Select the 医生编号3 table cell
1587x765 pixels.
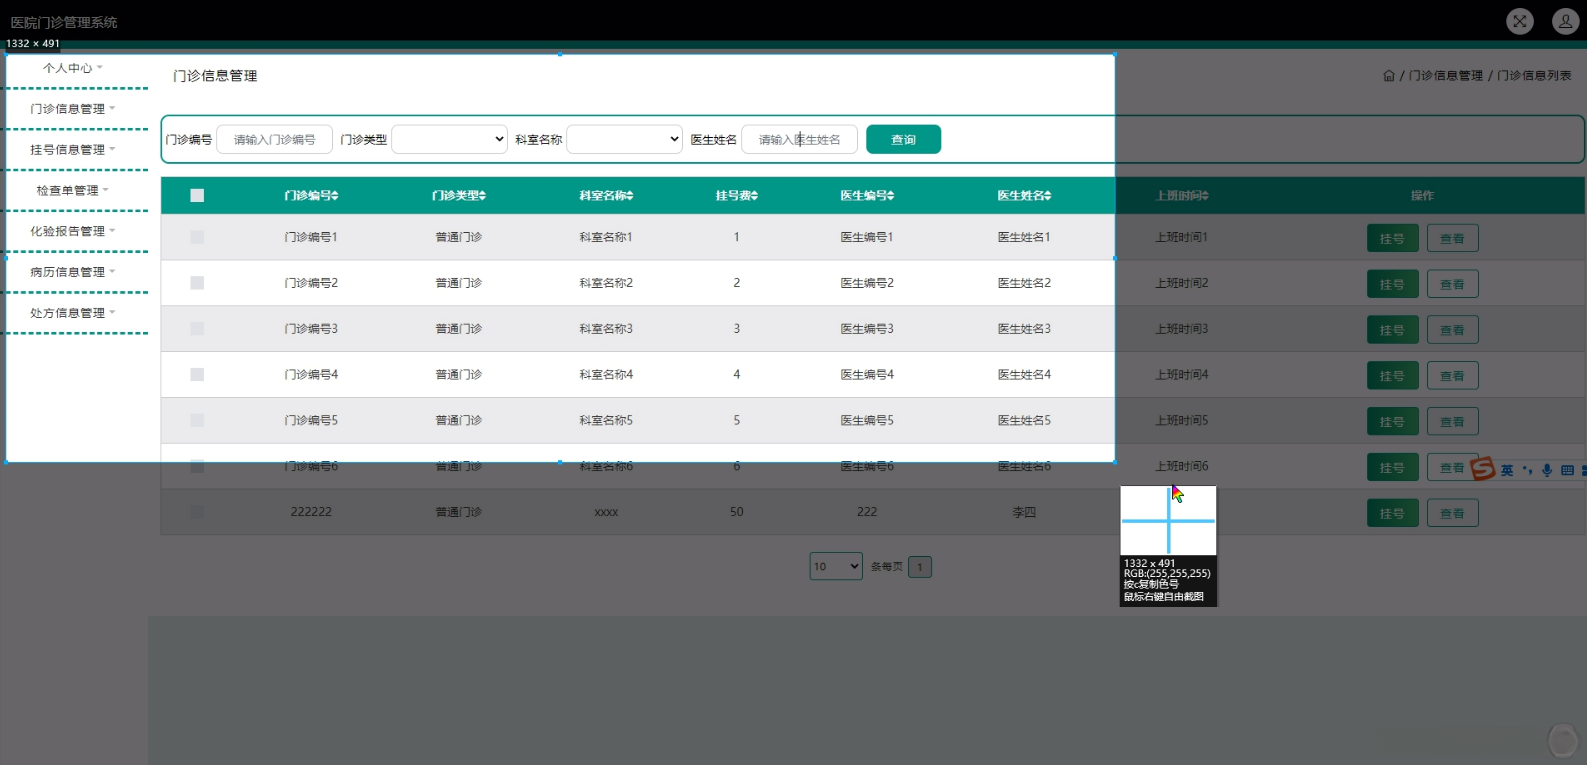point(867,329)
